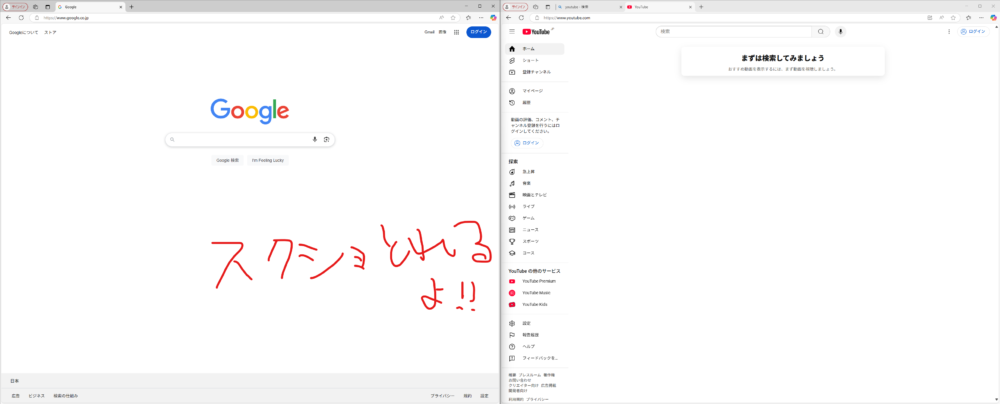Open 検索の仕組み link in Google footer
Screen dimensions: 1000x404
pos(66,396)
